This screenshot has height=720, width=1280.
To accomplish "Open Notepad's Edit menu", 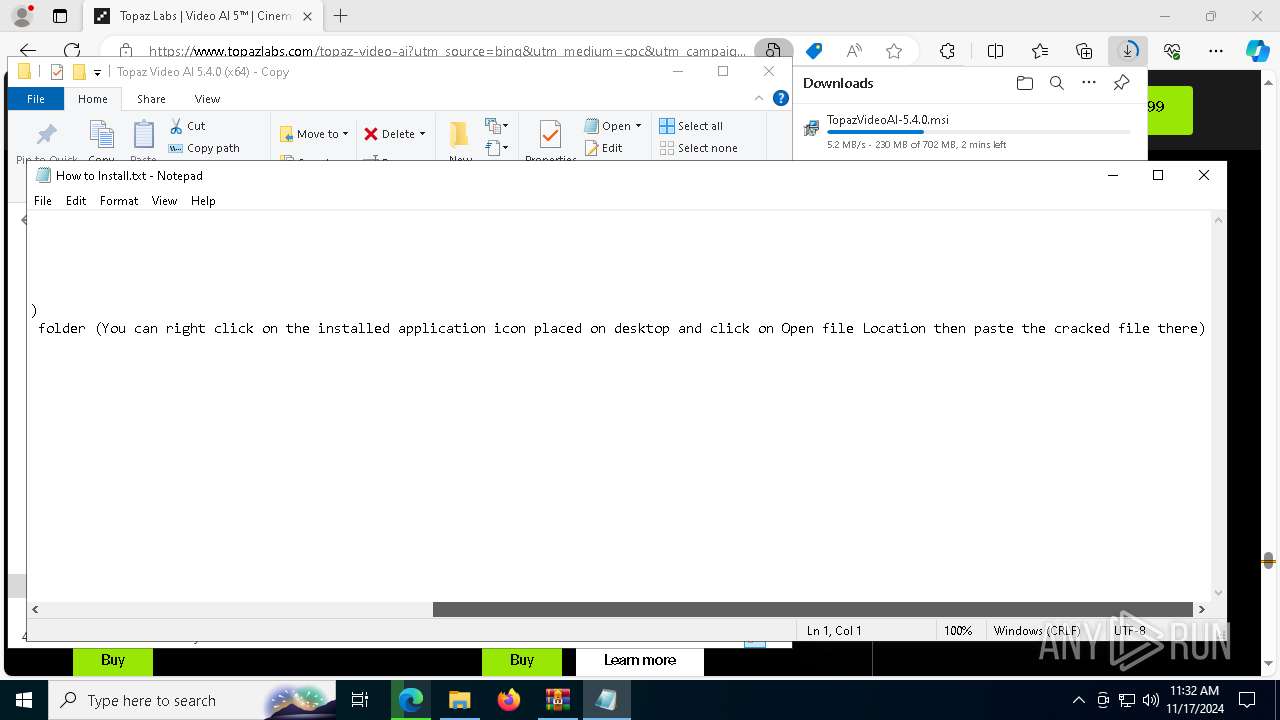I will (x=76, y=201).
